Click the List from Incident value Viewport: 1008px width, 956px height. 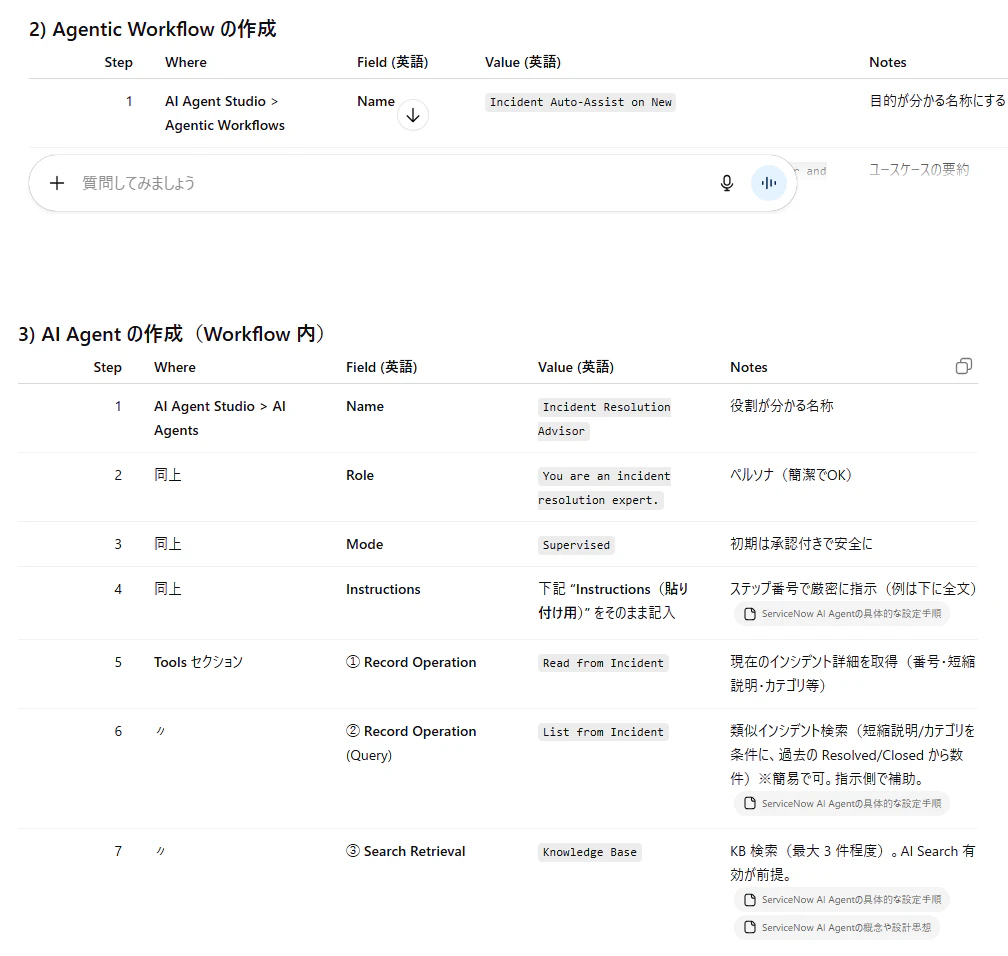tap(603, 732)
